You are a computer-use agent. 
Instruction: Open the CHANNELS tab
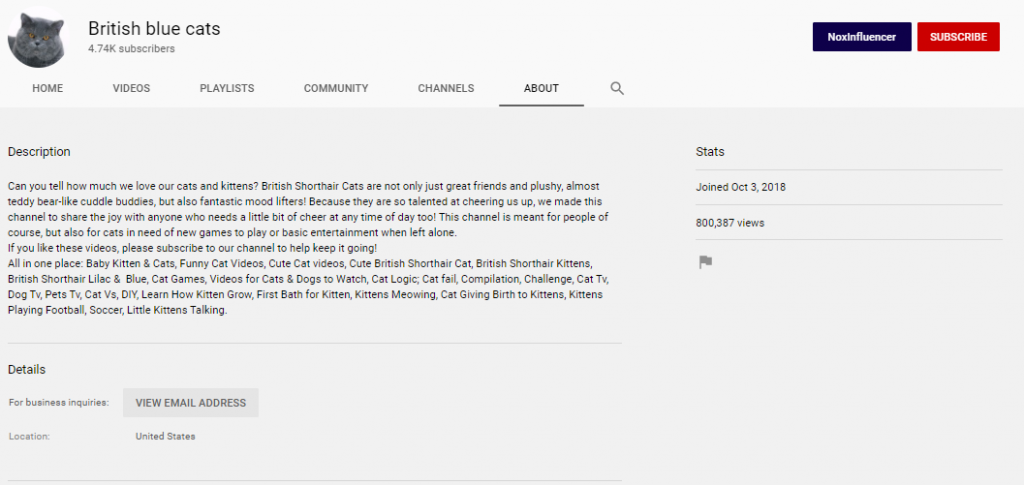click(x=446, y=88)
